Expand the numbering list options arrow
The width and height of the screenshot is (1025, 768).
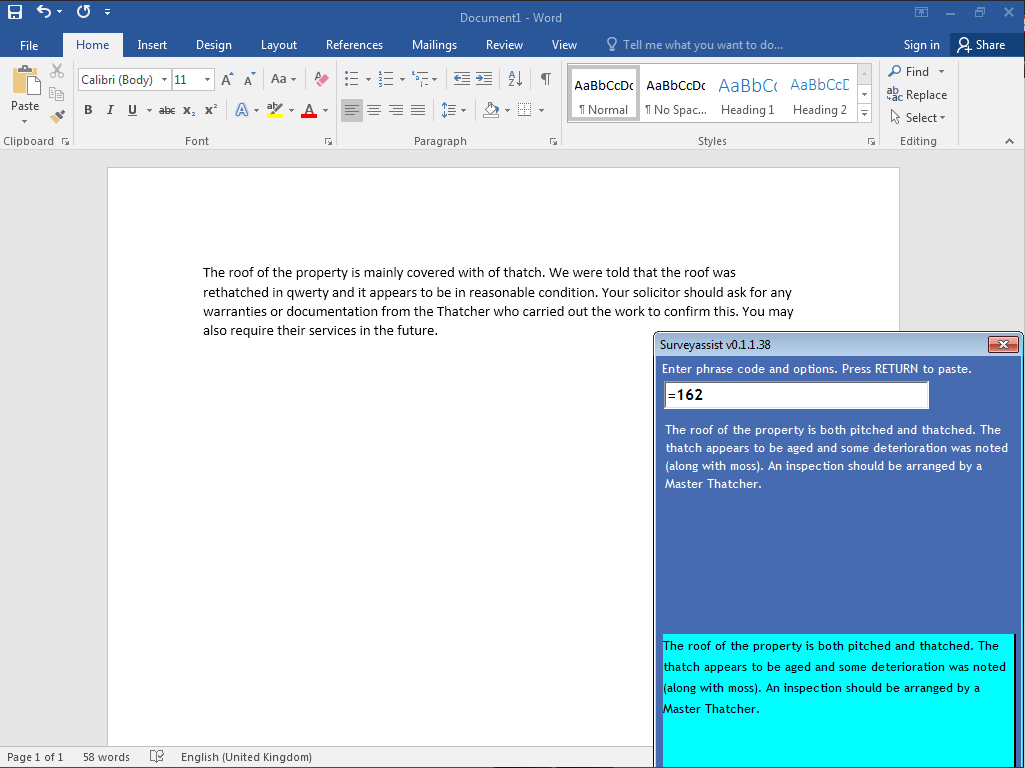402,80
